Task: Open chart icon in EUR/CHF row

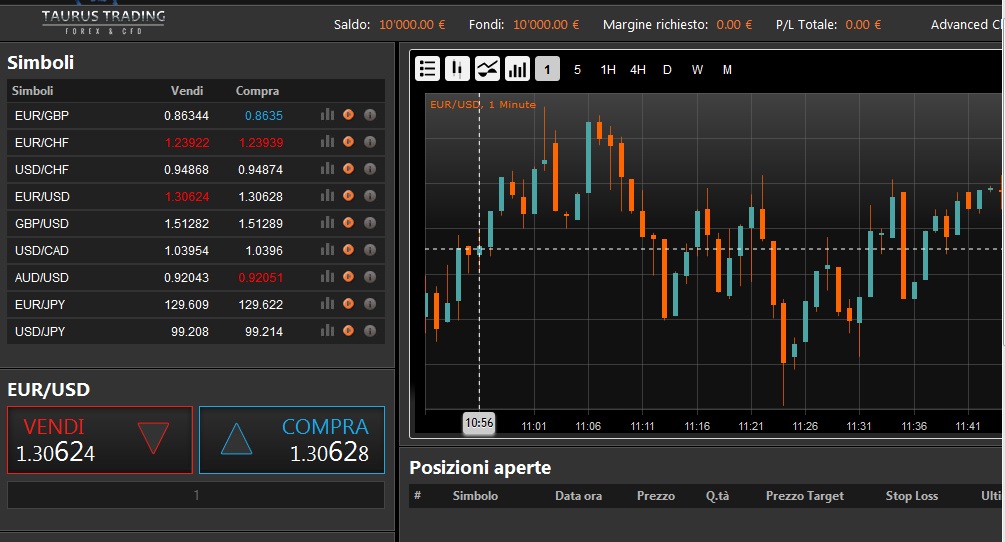Action: click(x=328, y=142)
